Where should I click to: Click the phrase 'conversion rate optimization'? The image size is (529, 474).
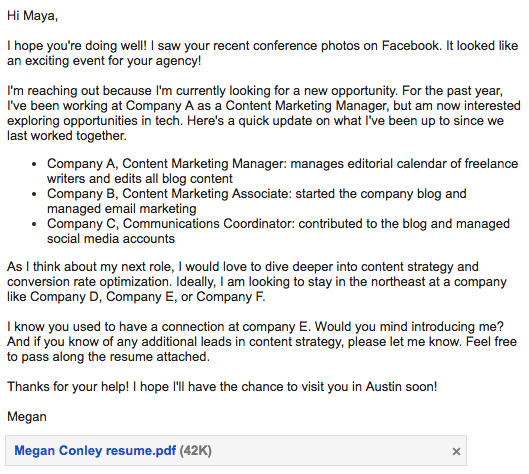[89, 282]
